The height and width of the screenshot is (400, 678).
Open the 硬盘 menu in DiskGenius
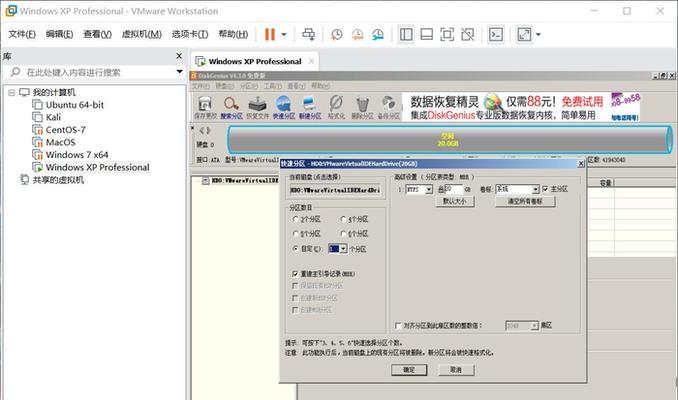(224, 86)
